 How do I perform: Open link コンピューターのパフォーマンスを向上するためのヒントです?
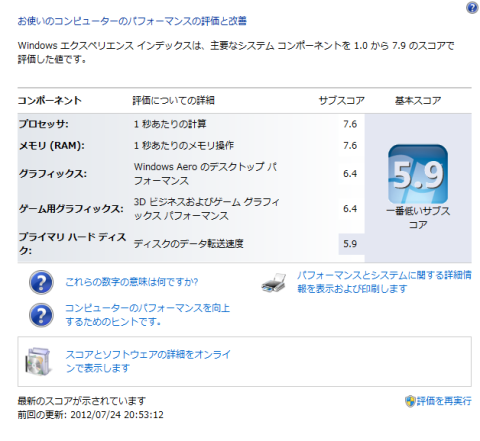pyautogui.click(x=147, y=315)
